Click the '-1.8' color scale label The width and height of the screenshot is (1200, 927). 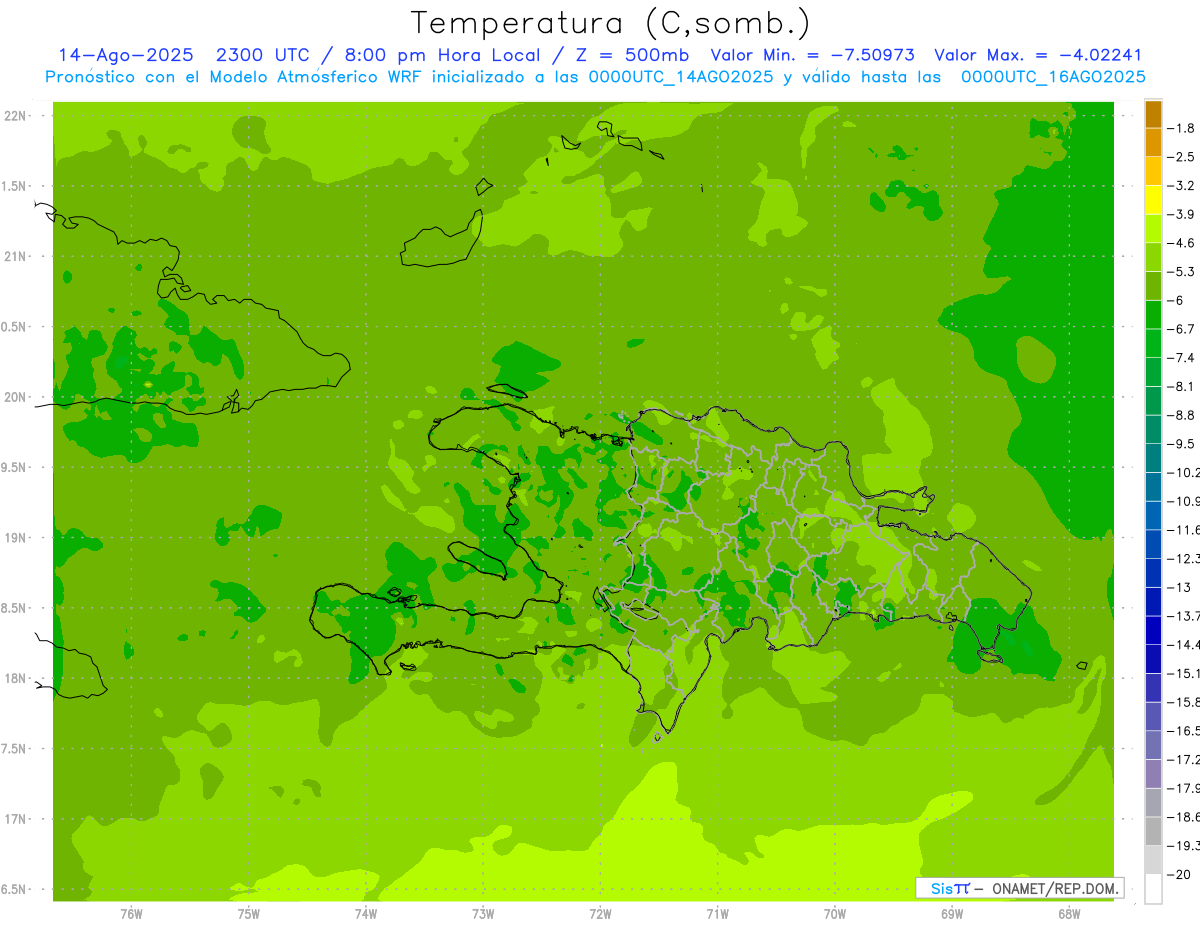(1182, 128)
